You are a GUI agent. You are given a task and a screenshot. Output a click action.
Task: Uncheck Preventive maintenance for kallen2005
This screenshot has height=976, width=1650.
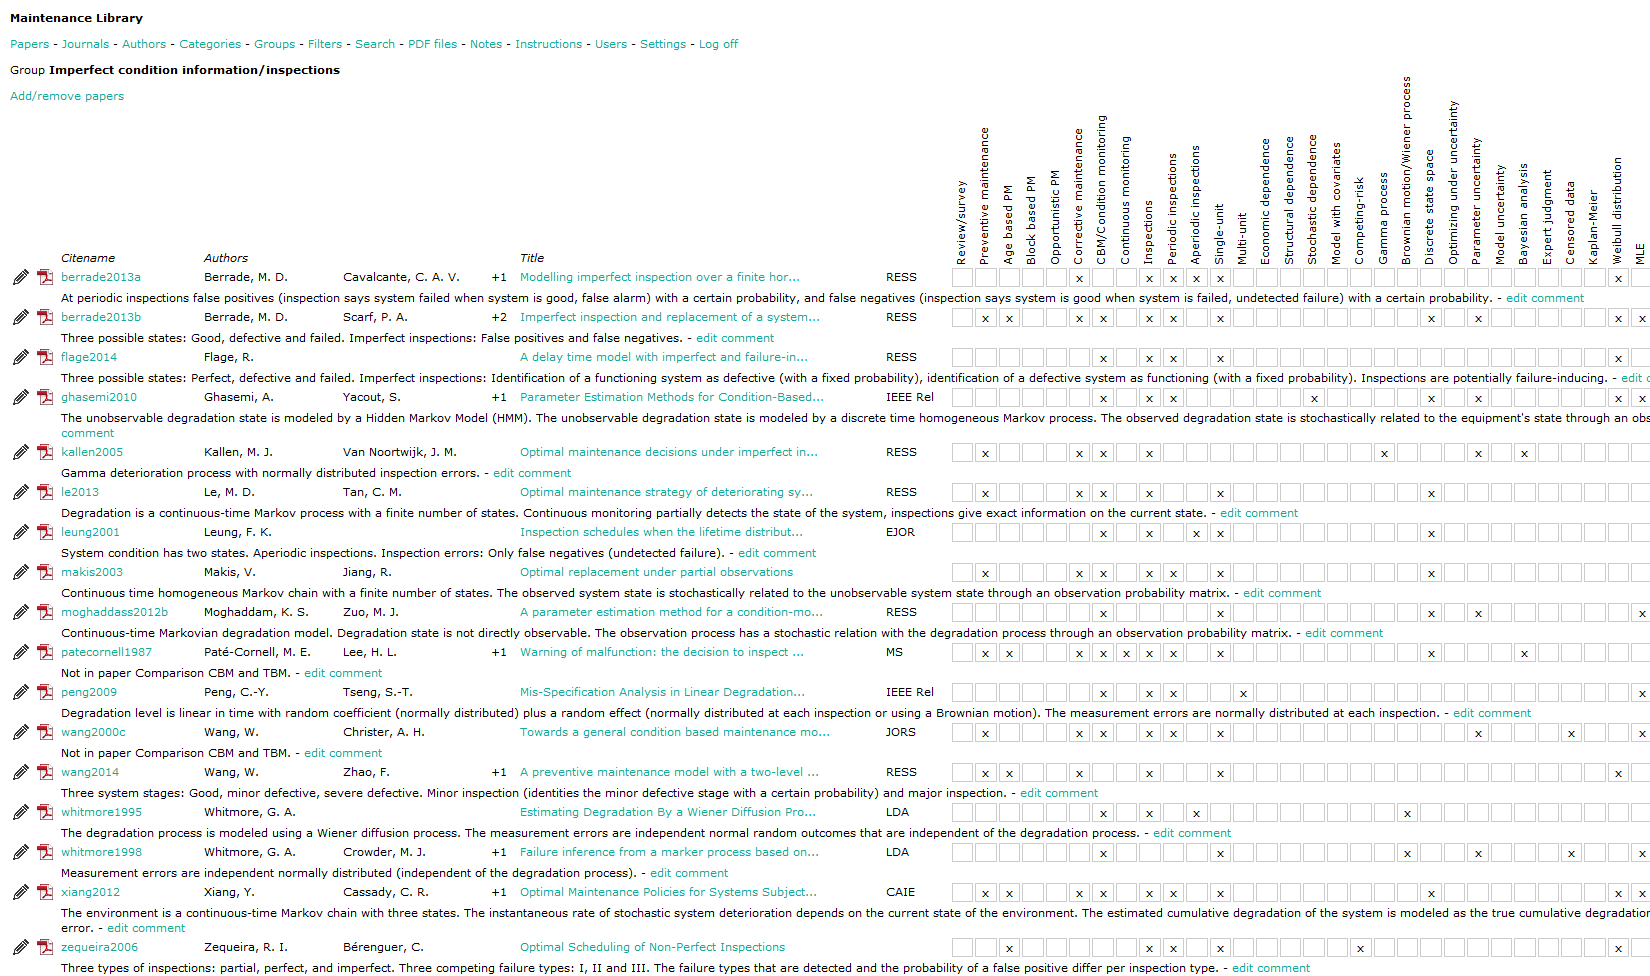985,453
